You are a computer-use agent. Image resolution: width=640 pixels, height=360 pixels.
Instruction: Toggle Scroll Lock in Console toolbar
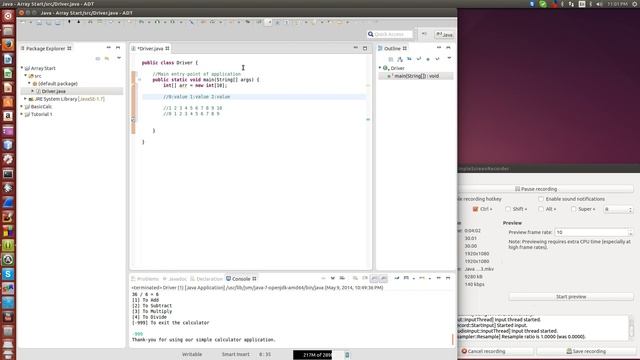(x=365, y=278)
